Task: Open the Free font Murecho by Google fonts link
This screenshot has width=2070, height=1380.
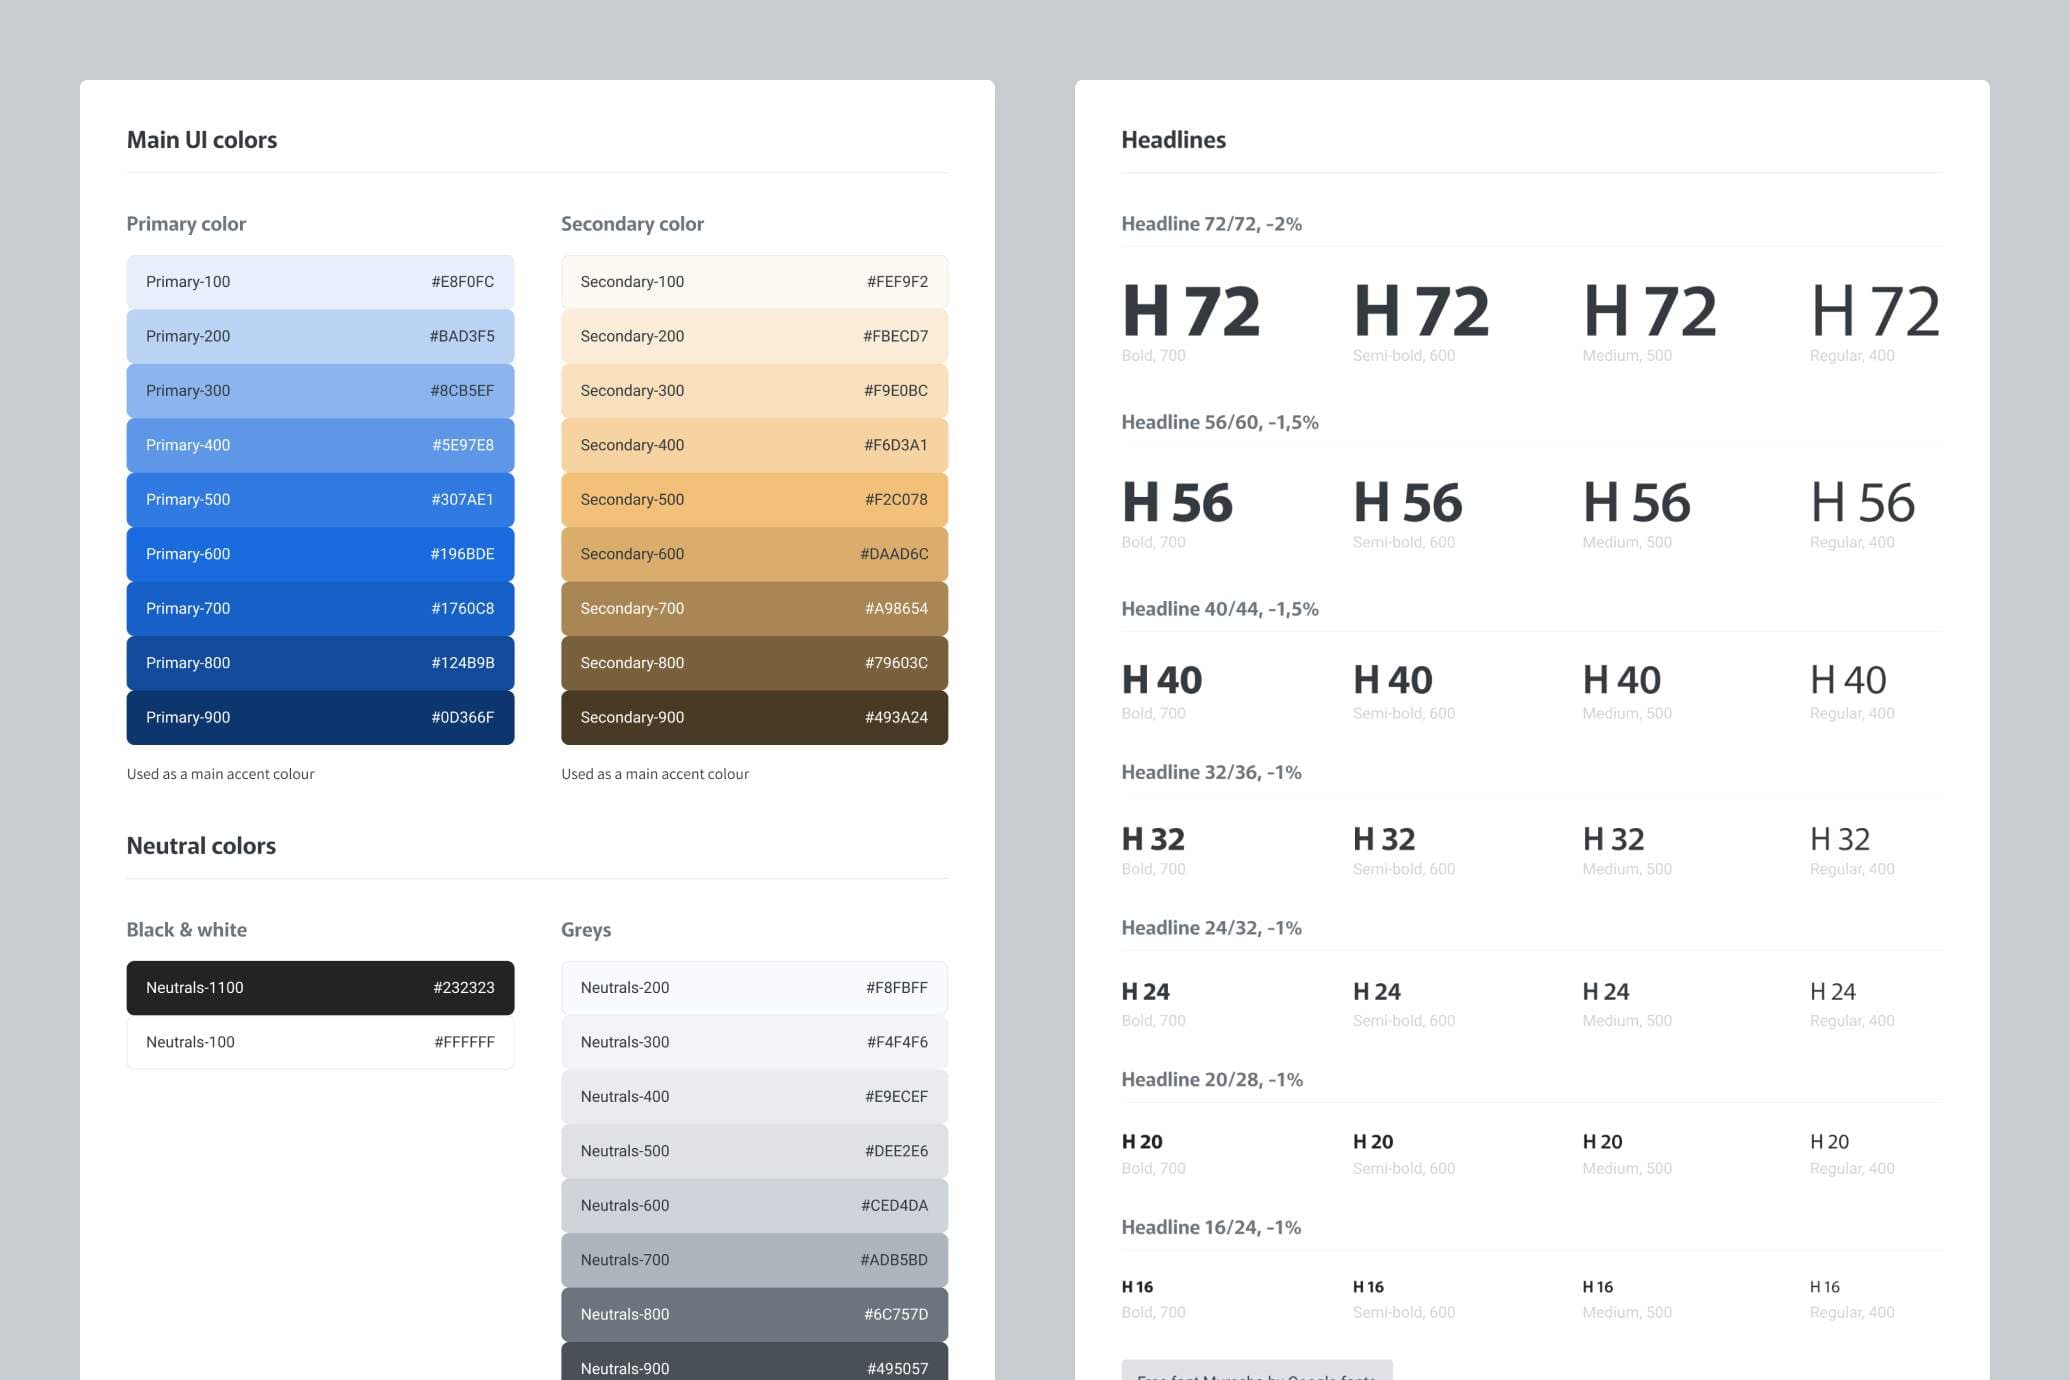Action: [1257, 1373]
